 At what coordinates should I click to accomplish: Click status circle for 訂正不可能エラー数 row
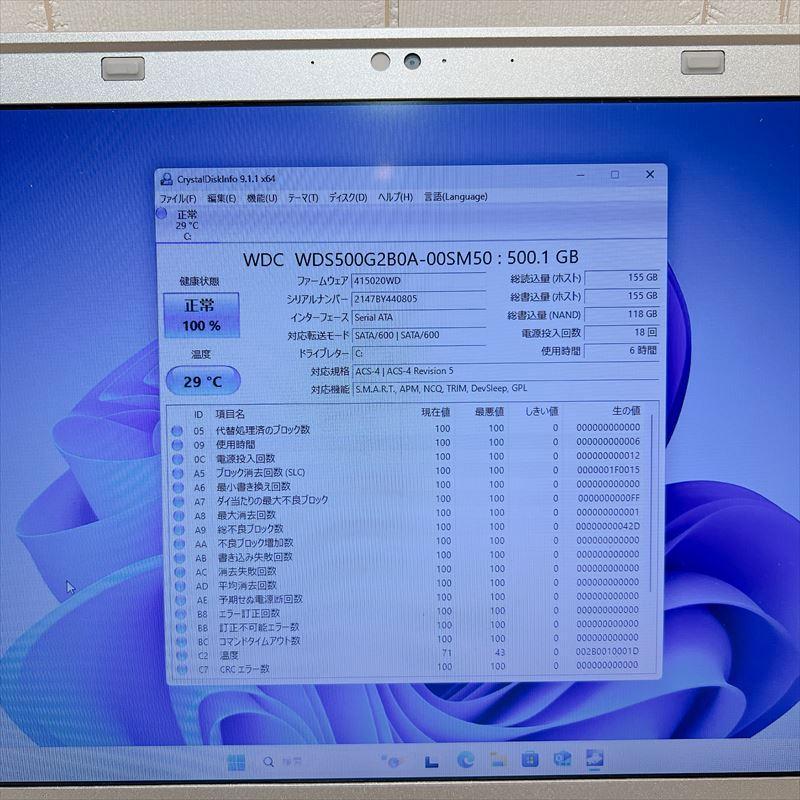click(181, 628)
